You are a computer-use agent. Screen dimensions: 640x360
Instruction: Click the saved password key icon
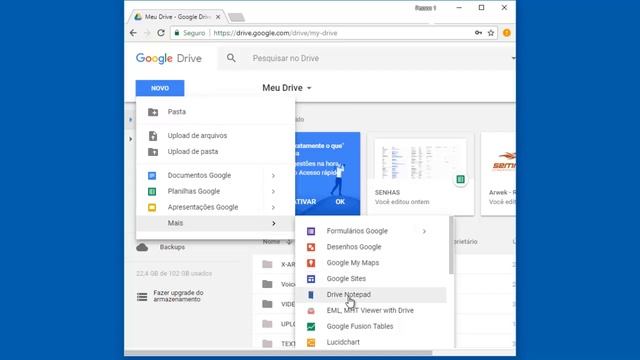click(x=478, y=33)
